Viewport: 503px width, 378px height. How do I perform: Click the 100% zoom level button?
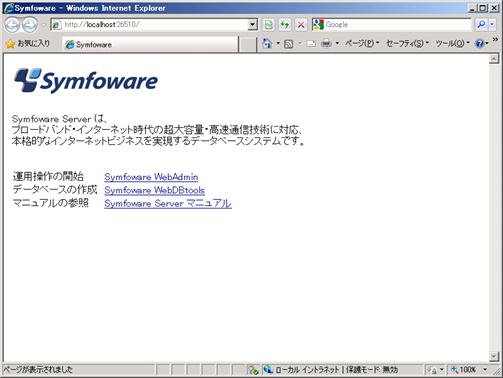click(464, 369)
